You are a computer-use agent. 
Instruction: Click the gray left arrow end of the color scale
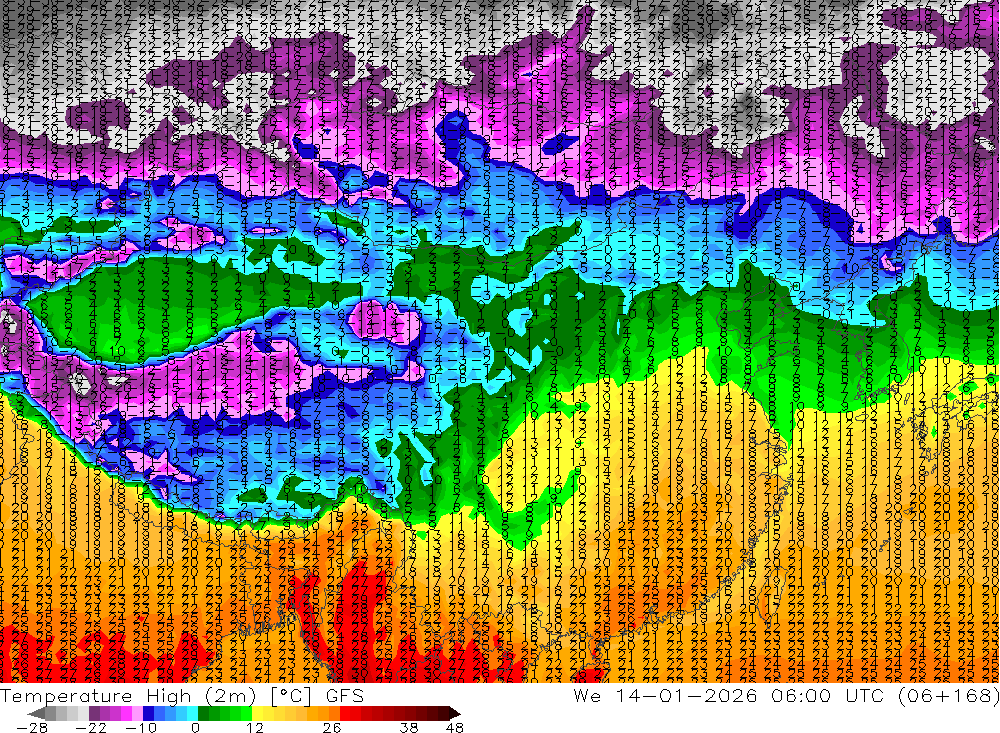click(x=36, y=714)
